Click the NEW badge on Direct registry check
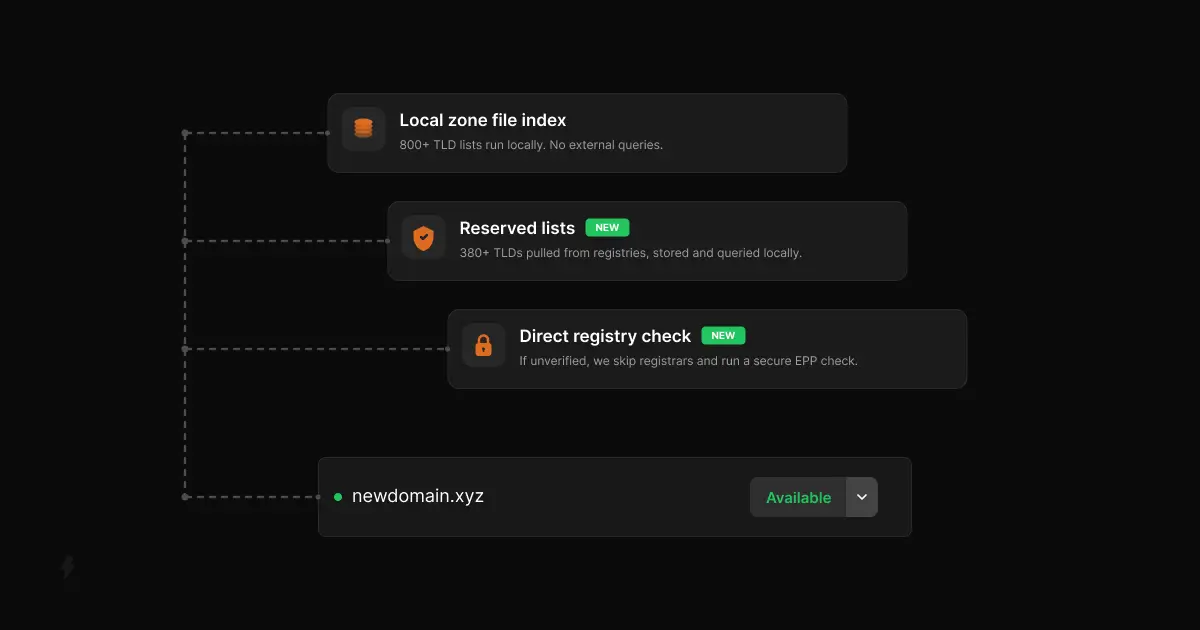Image resolution: width=1200 pixels, height=630 pixels. [x=723, y=335]
